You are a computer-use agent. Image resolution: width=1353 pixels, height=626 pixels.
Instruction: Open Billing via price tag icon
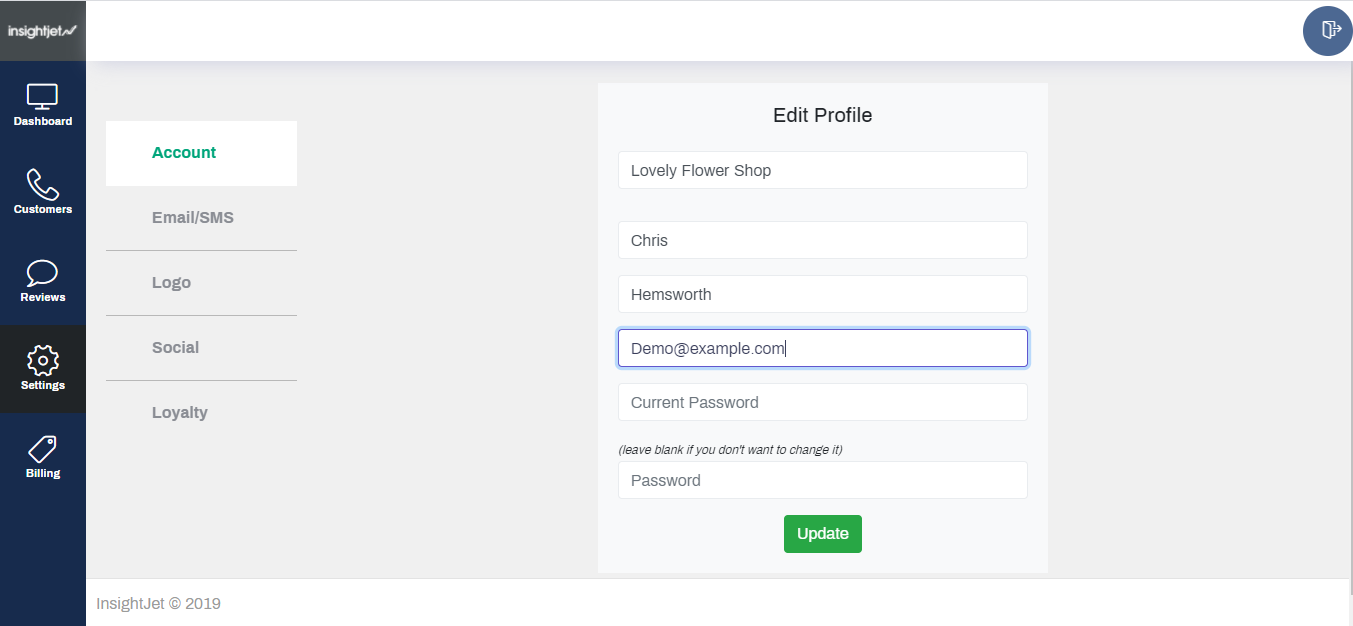42,449
